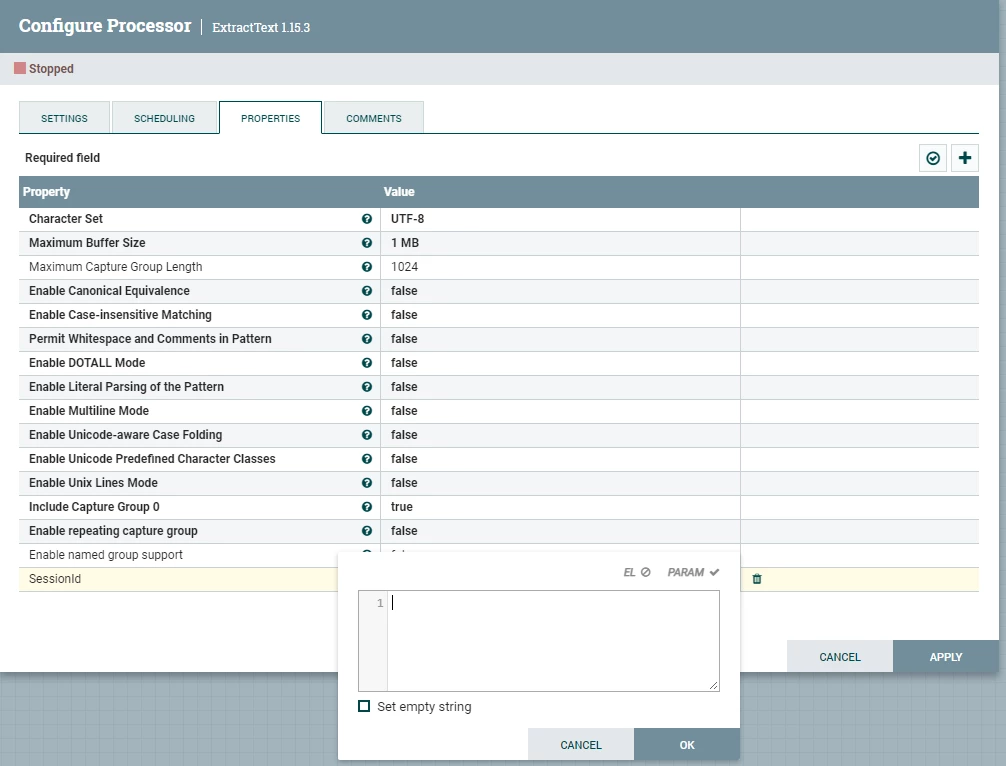Delete the SessionId property with trash icon
Viewport: 1006px width, 766px height.
click(x=757, y=579)
